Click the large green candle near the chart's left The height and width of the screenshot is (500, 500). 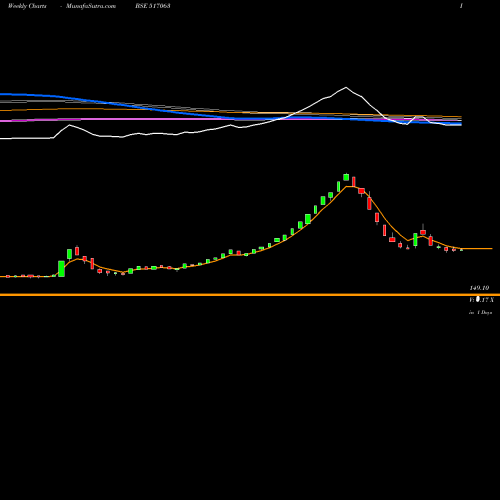[61, 269]
